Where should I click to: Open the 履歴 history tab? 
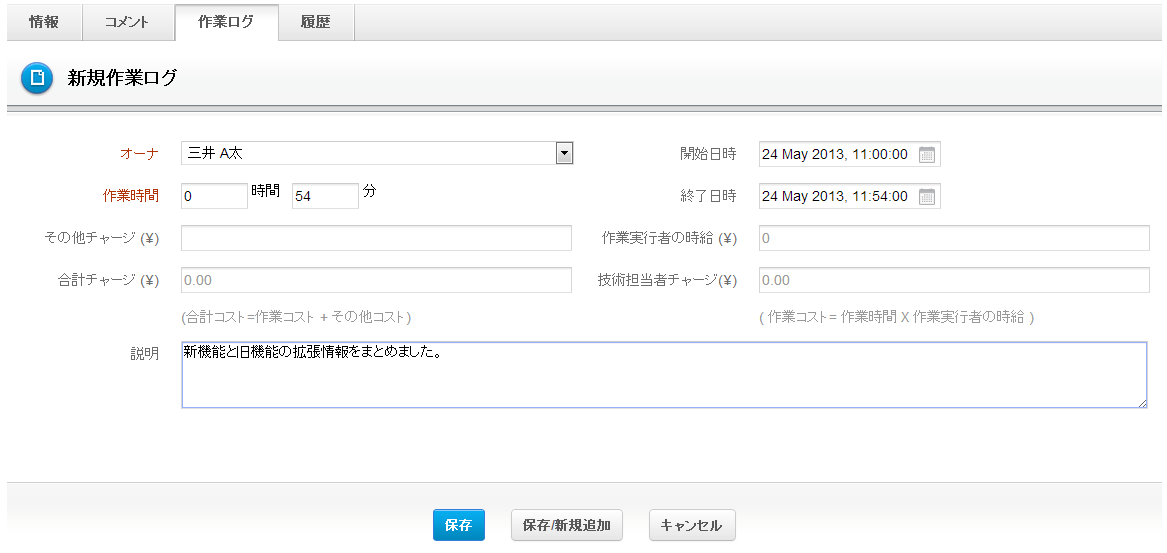(x=315, y=21)
